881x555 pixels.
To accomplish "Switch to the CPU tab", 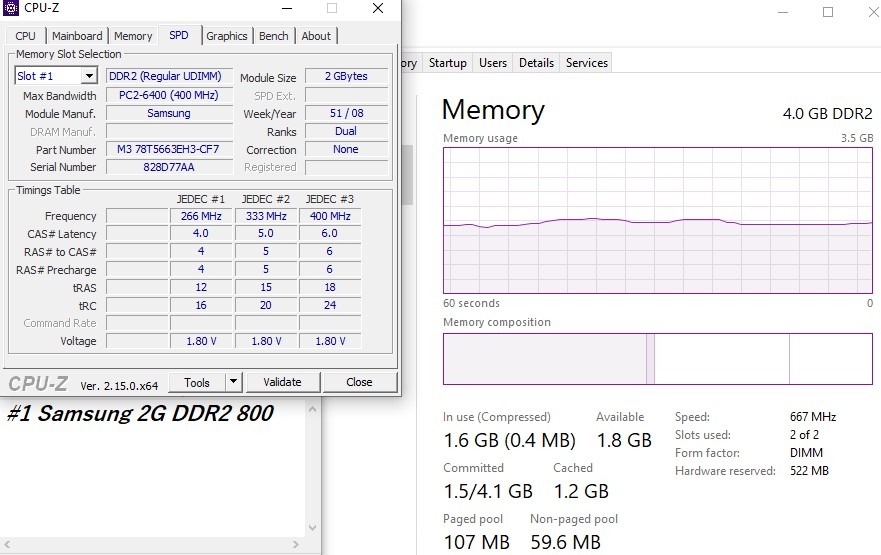I will (x=26, y=36).
